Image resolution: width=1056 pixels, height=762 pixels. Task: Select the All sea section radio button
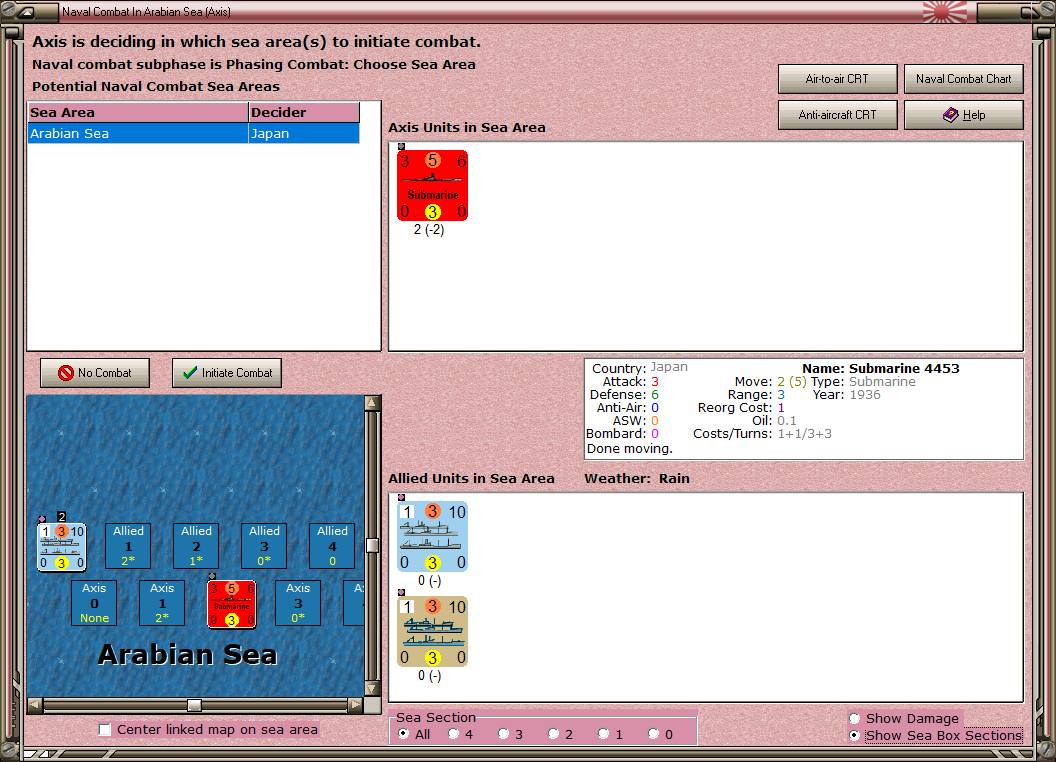point(403,734)
